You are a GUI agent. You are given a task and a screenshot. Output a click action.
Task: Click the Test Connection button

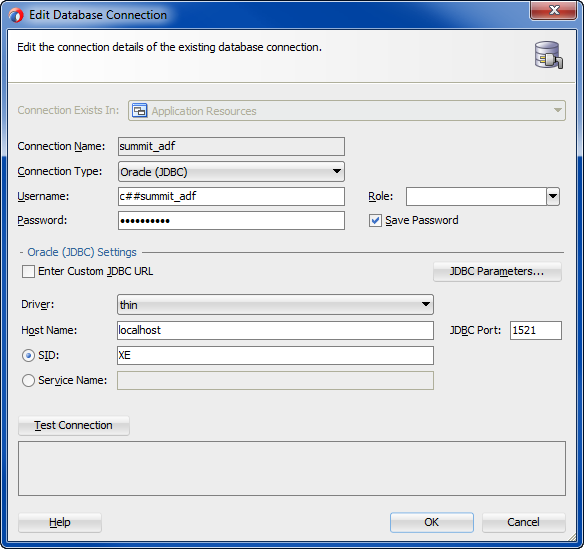[74, 425]
